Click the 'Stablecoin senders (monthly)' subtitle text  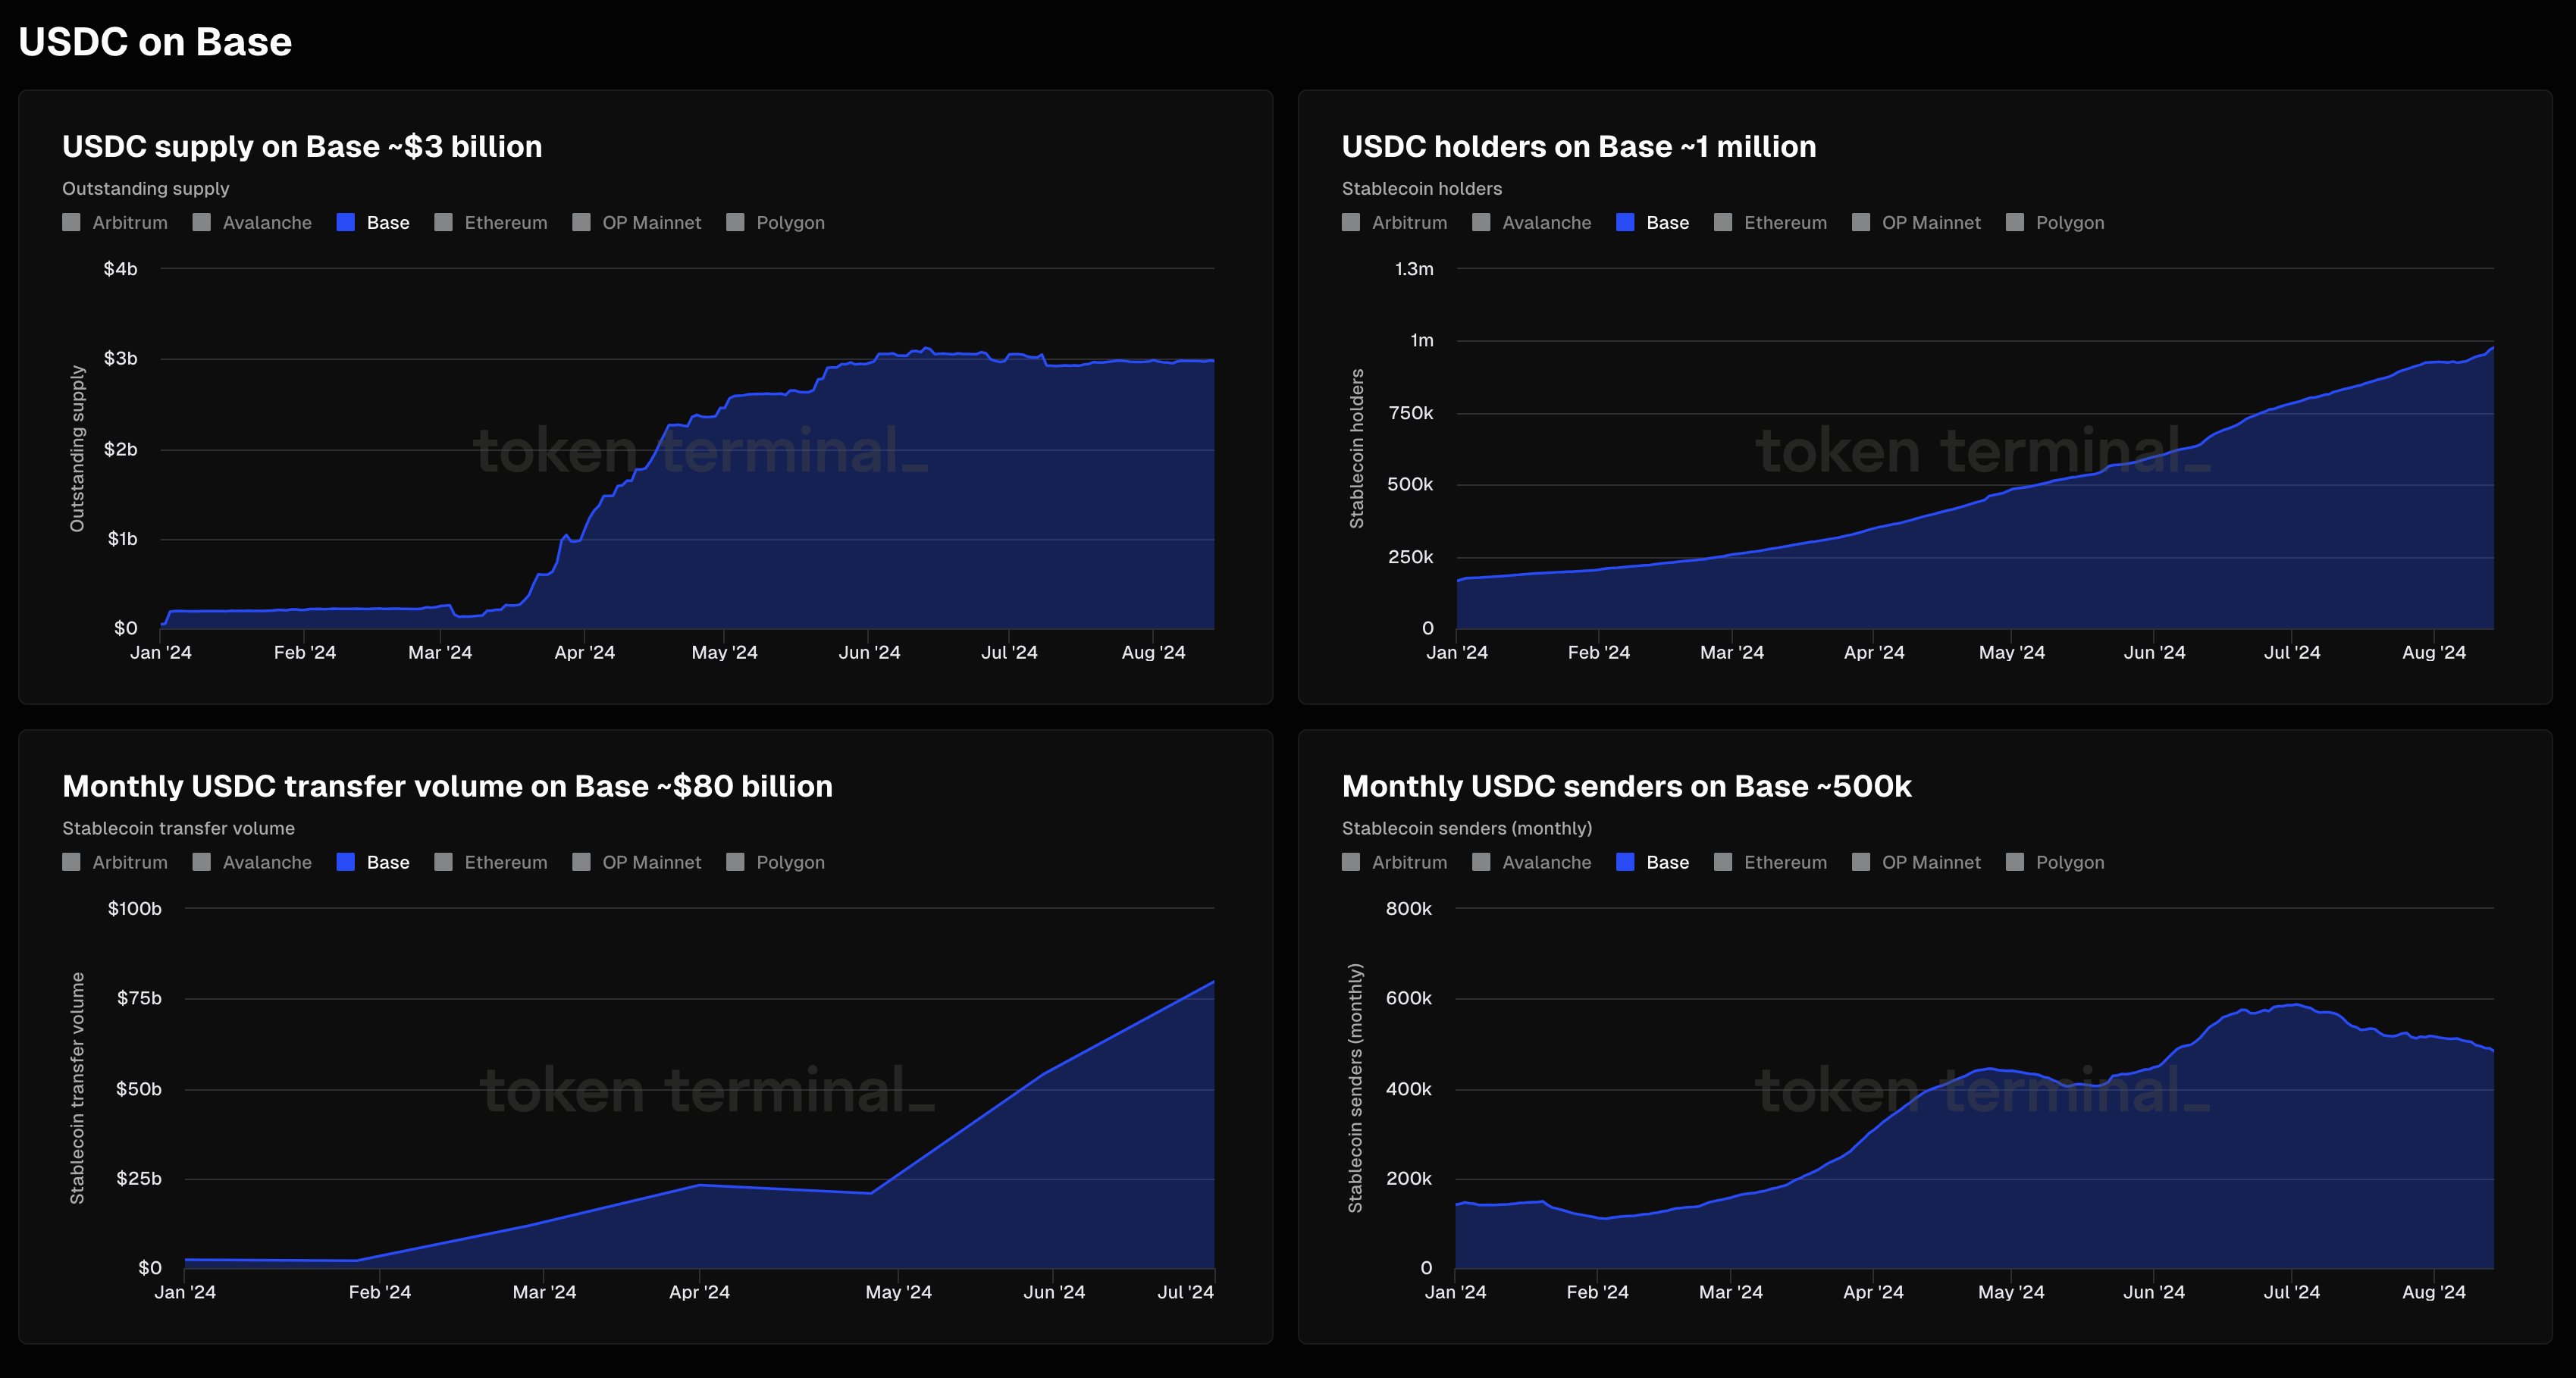tap(1467, 828)
